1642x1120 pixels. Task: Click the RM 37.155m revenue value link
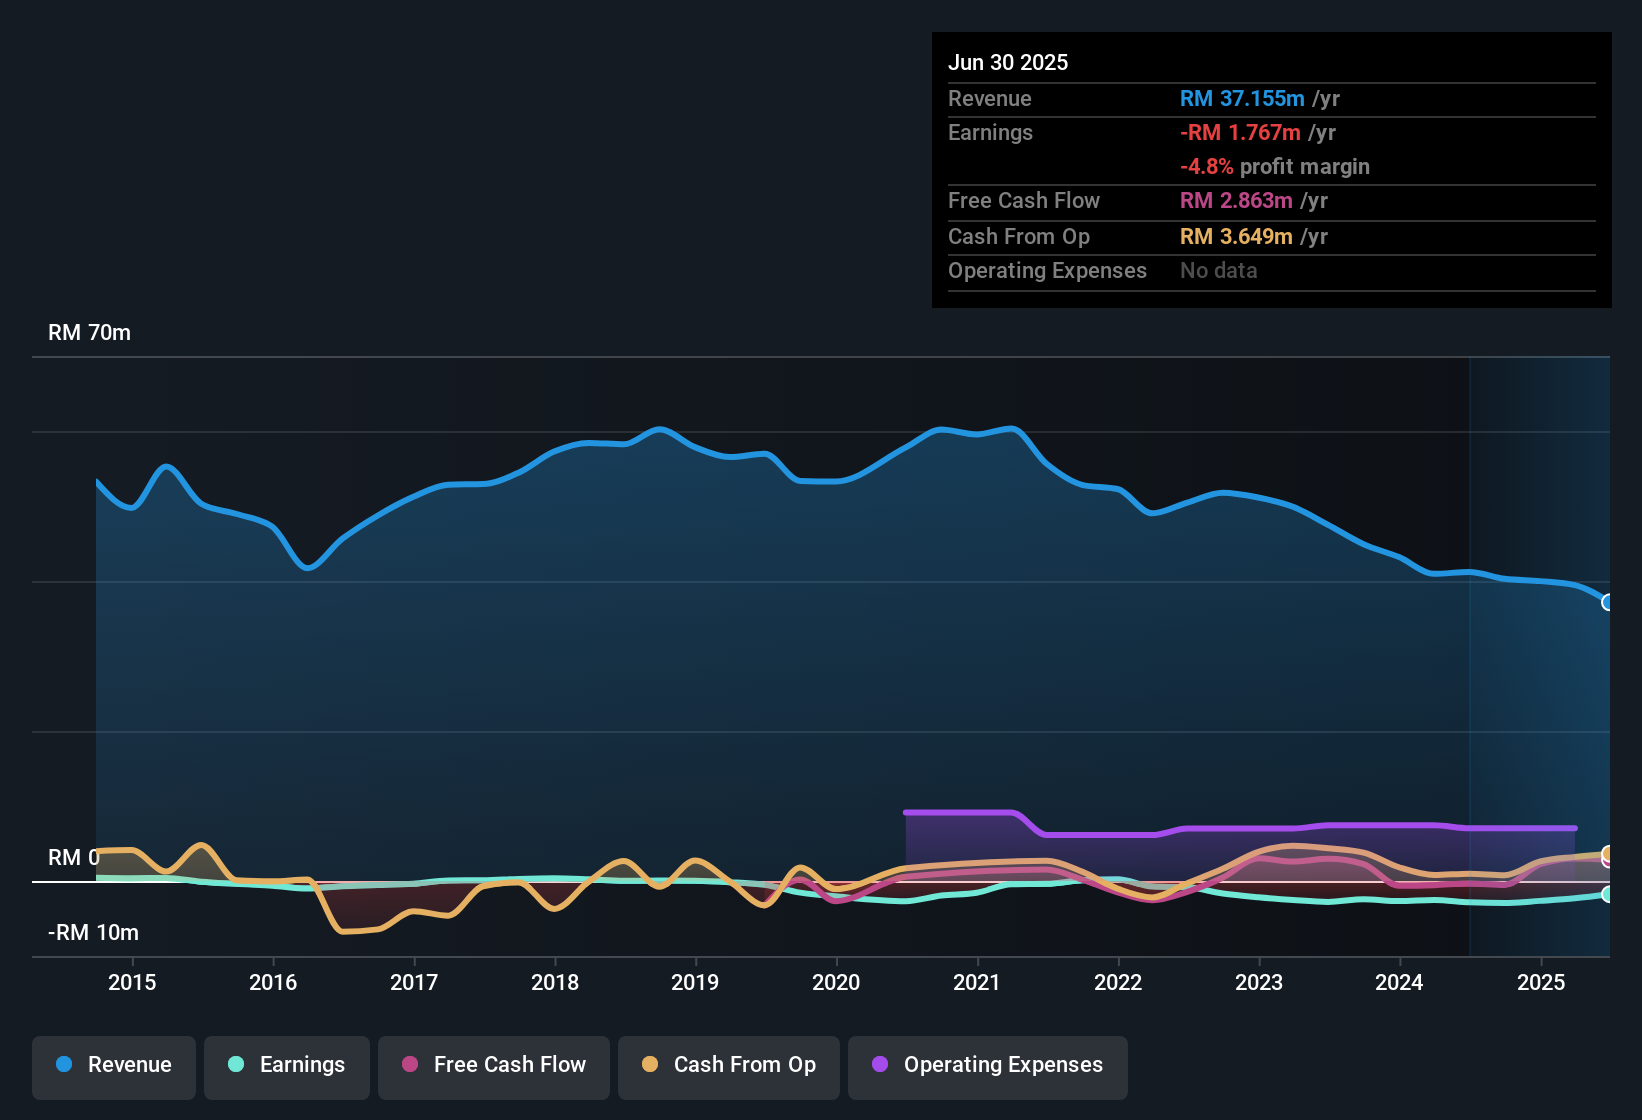[1242, 98]
